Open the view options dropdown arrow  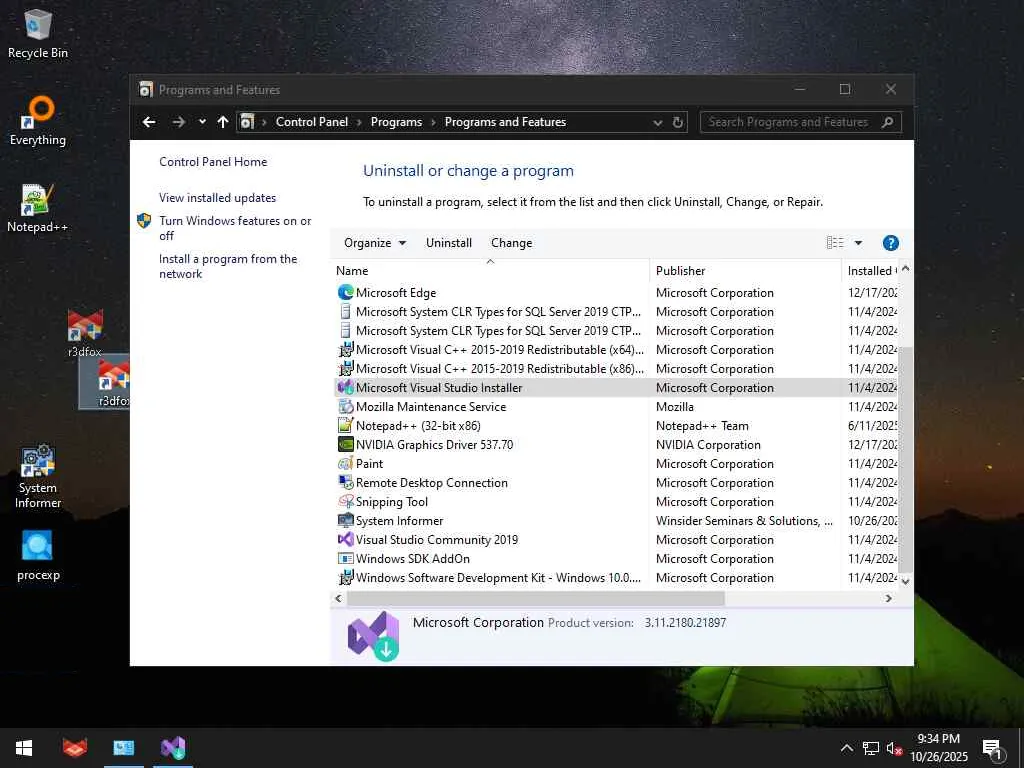click(858, 243)
